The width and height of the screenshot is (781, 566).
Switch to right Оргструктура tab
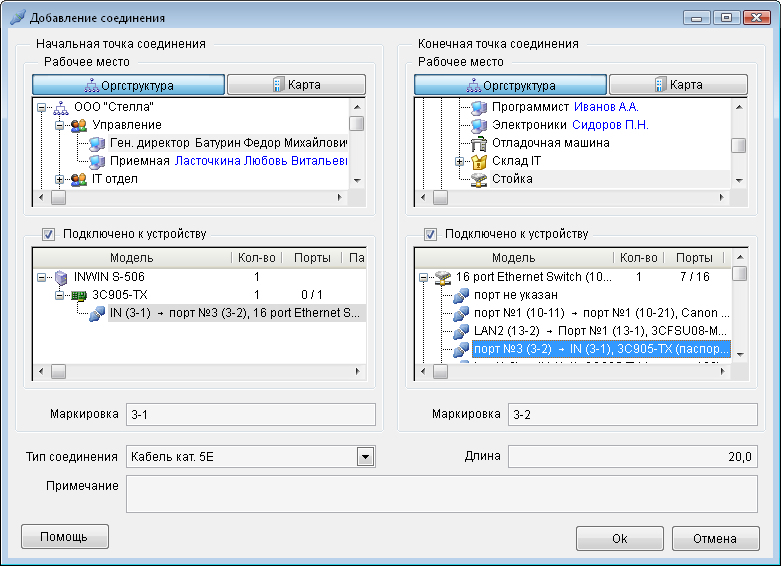click(x=511, y=85)
